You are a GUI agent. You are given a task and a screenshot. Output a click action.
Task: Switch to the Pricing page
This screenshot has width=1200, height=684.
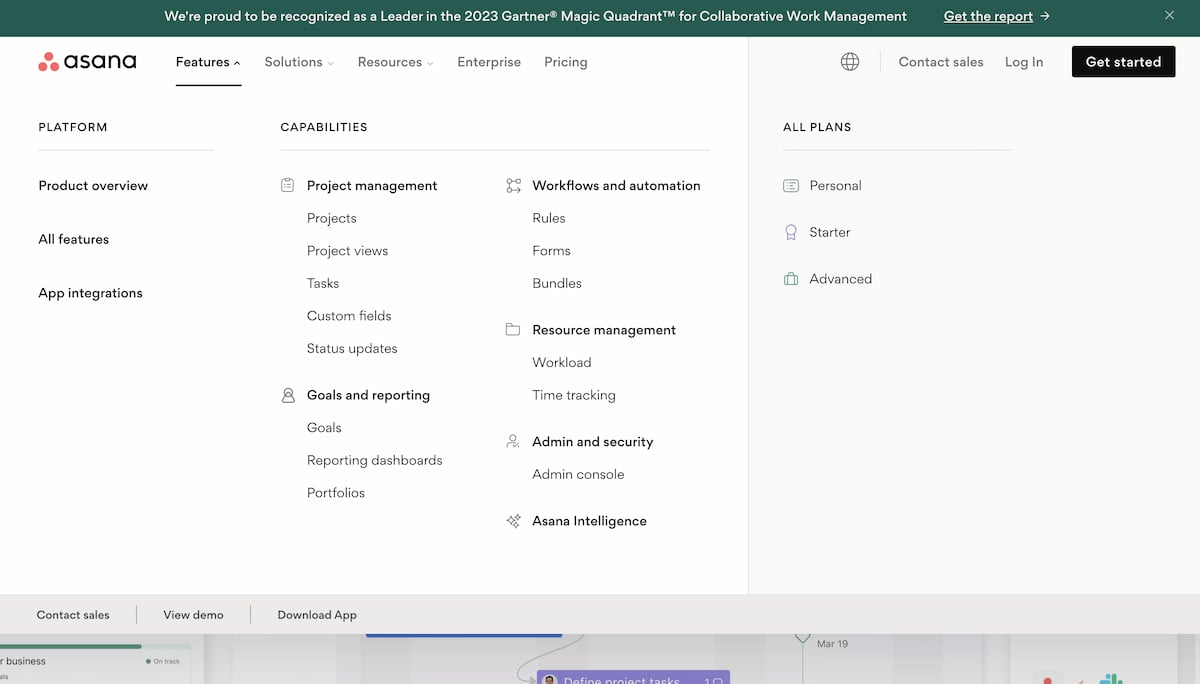point(565,61)
